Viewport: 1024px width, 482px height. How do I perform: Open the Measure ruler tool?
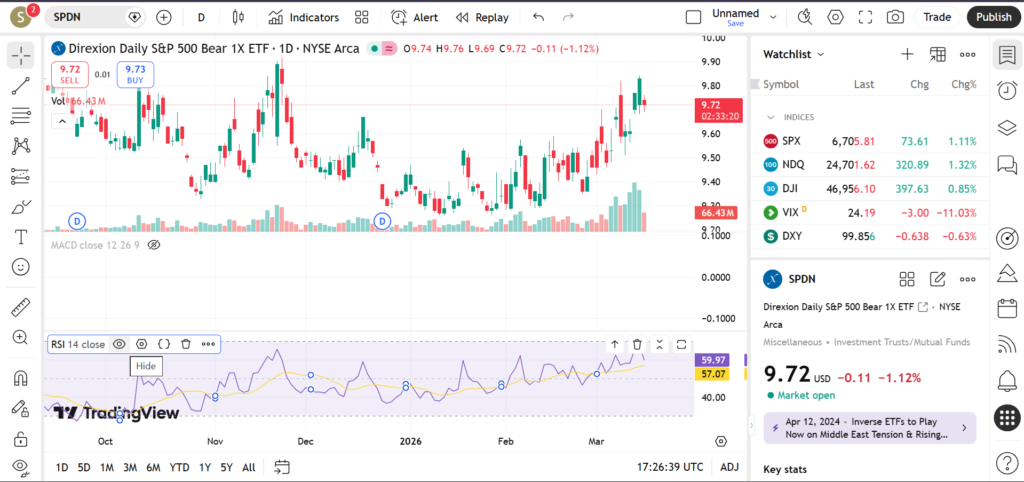[20, 307]
